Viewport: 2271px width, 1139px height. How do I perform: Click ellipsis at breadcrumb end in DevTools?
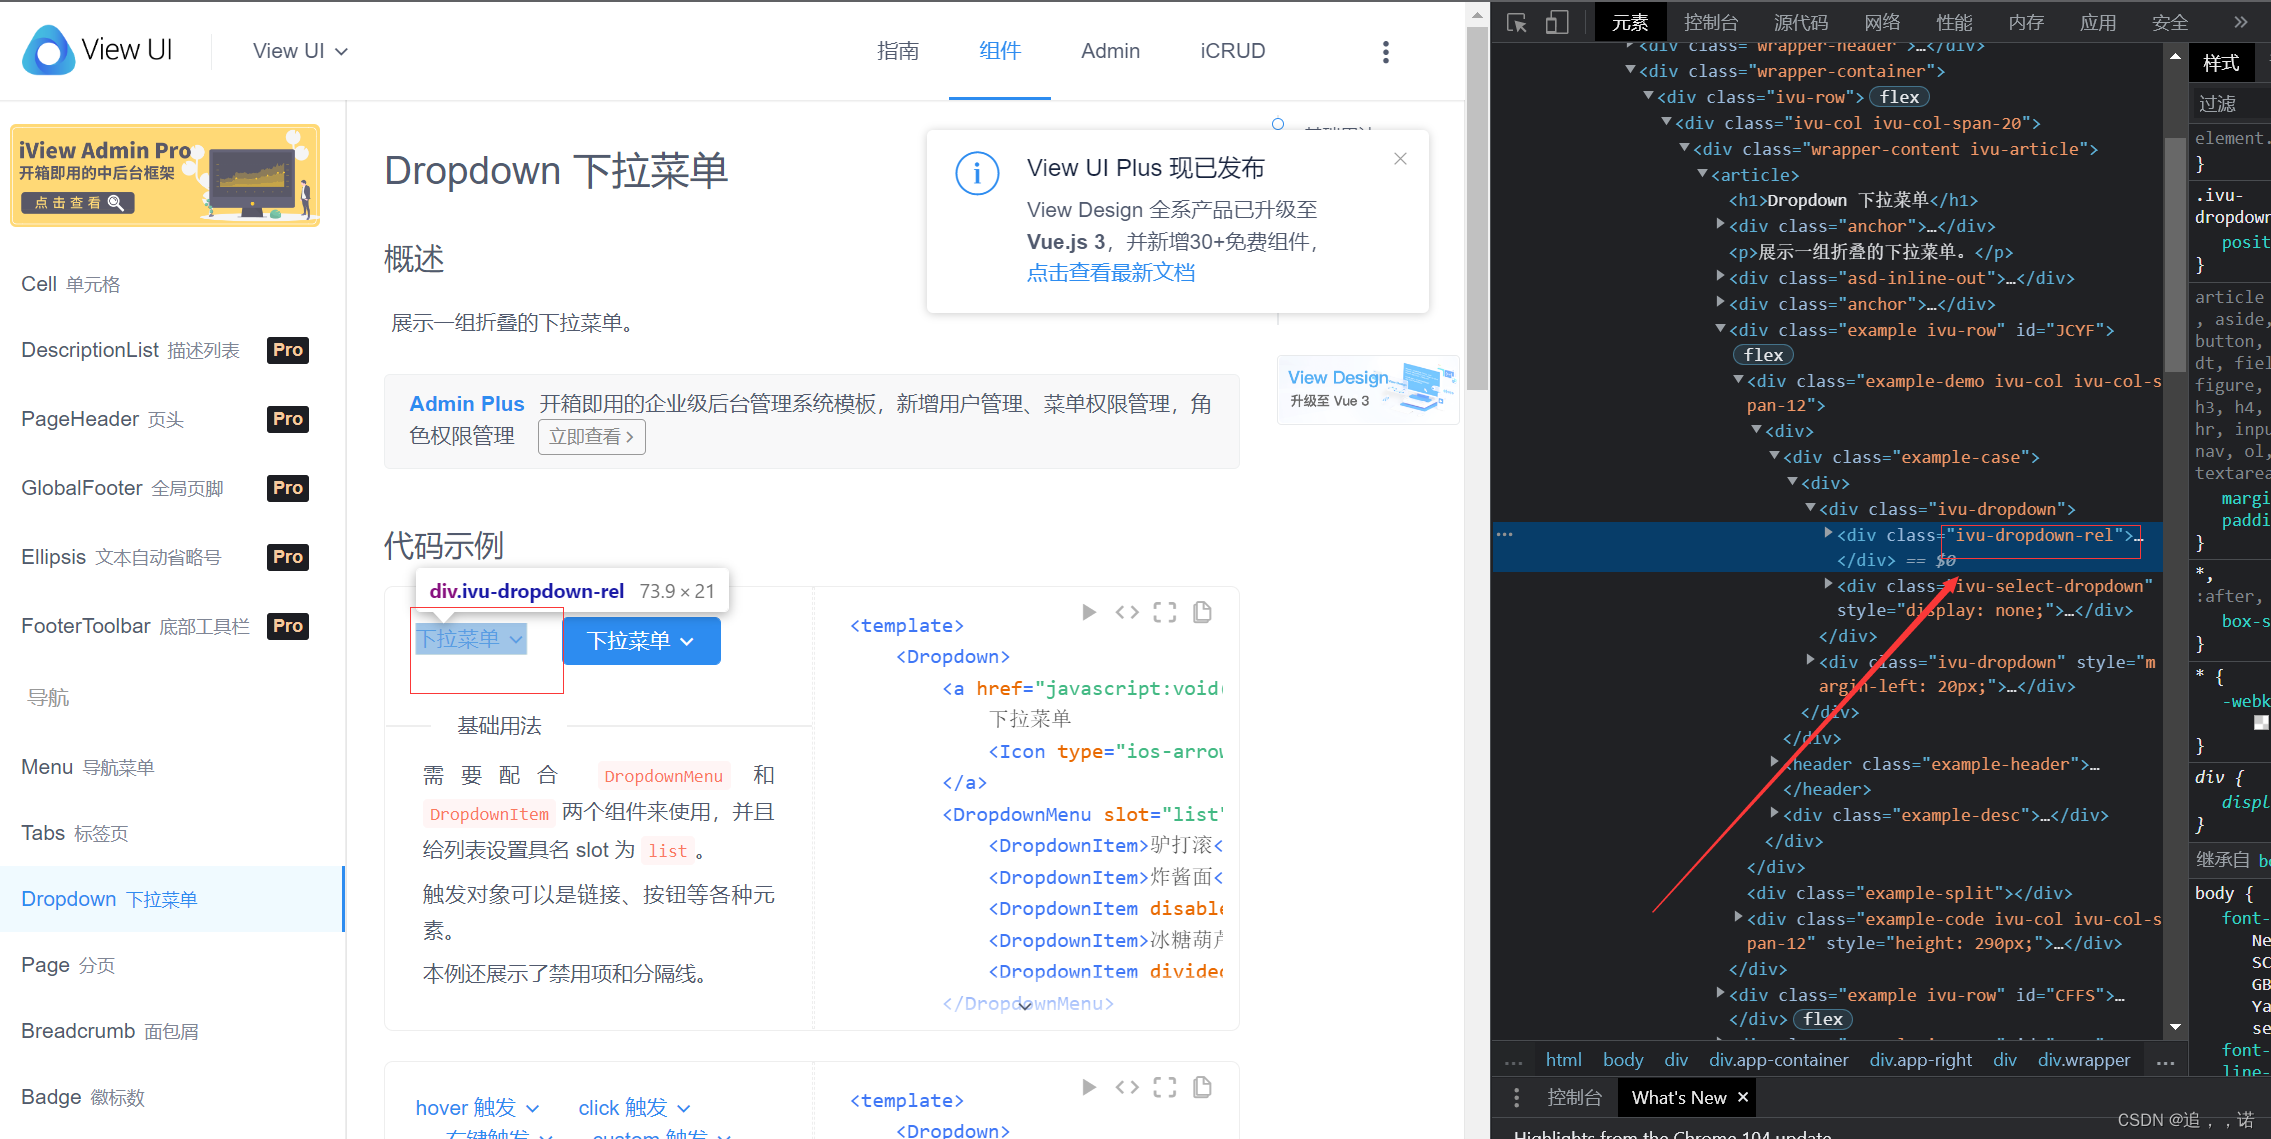[2166, 1061]
